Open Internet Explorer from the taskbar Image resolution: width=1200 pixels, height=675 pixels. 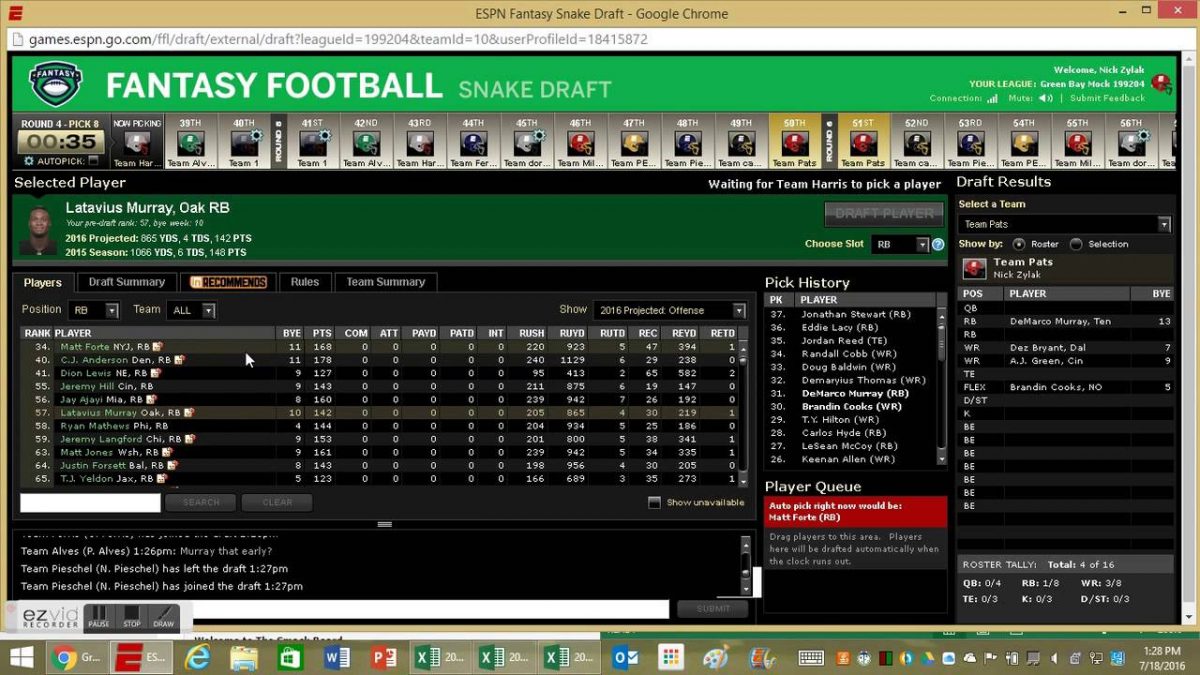pos(198,657)
